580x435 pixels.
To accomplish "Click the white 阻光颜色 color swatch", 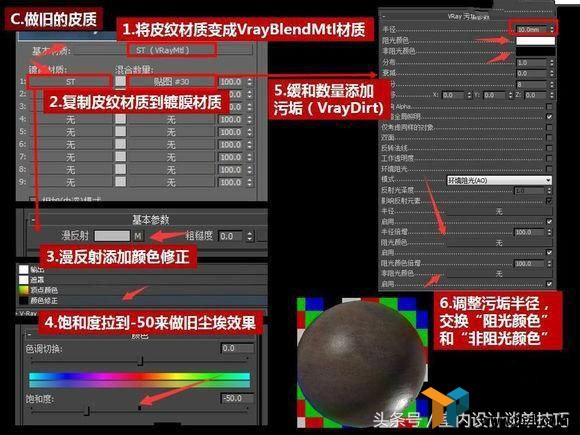I will coord(535,40).
